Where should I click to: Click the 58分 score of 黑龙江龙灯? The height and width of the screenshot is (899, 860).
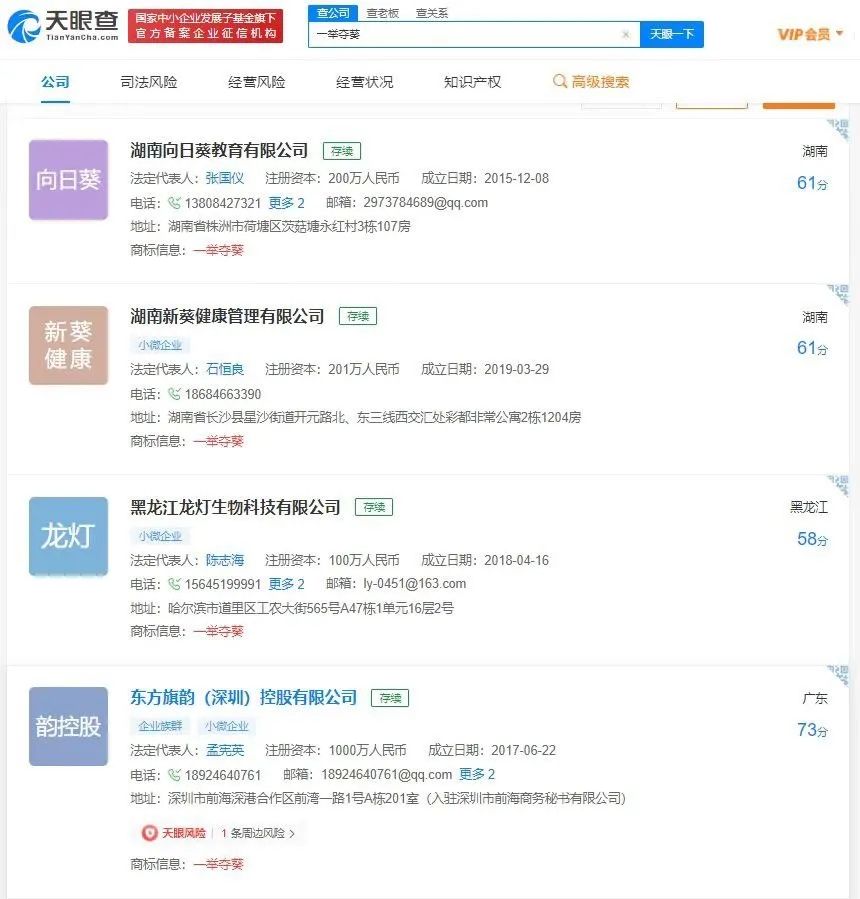[812, 538]
